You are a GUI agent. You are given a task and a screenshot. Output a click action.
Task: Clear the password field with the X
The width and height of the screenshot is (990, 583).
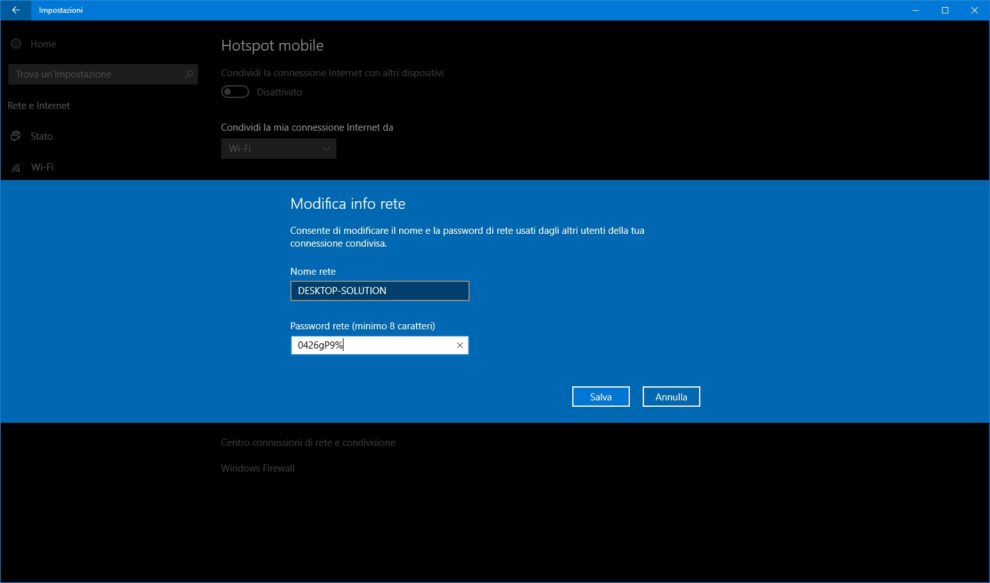460,345
